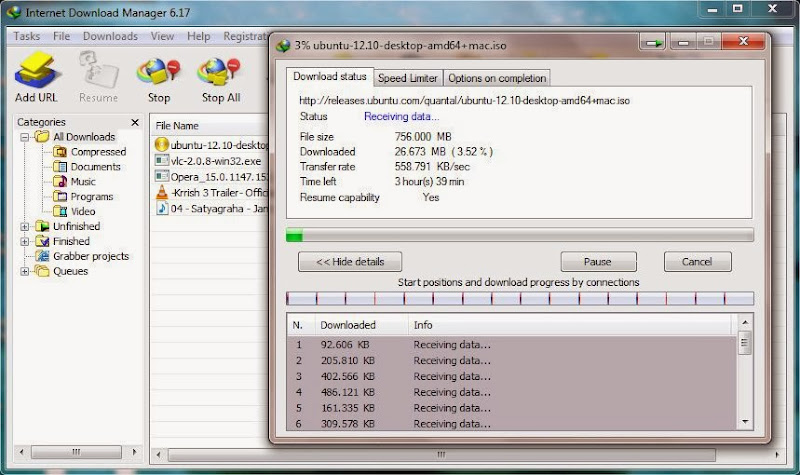
Task: Select the Compressed category icon
Action: pyautogui.click(x=60, y=152)
